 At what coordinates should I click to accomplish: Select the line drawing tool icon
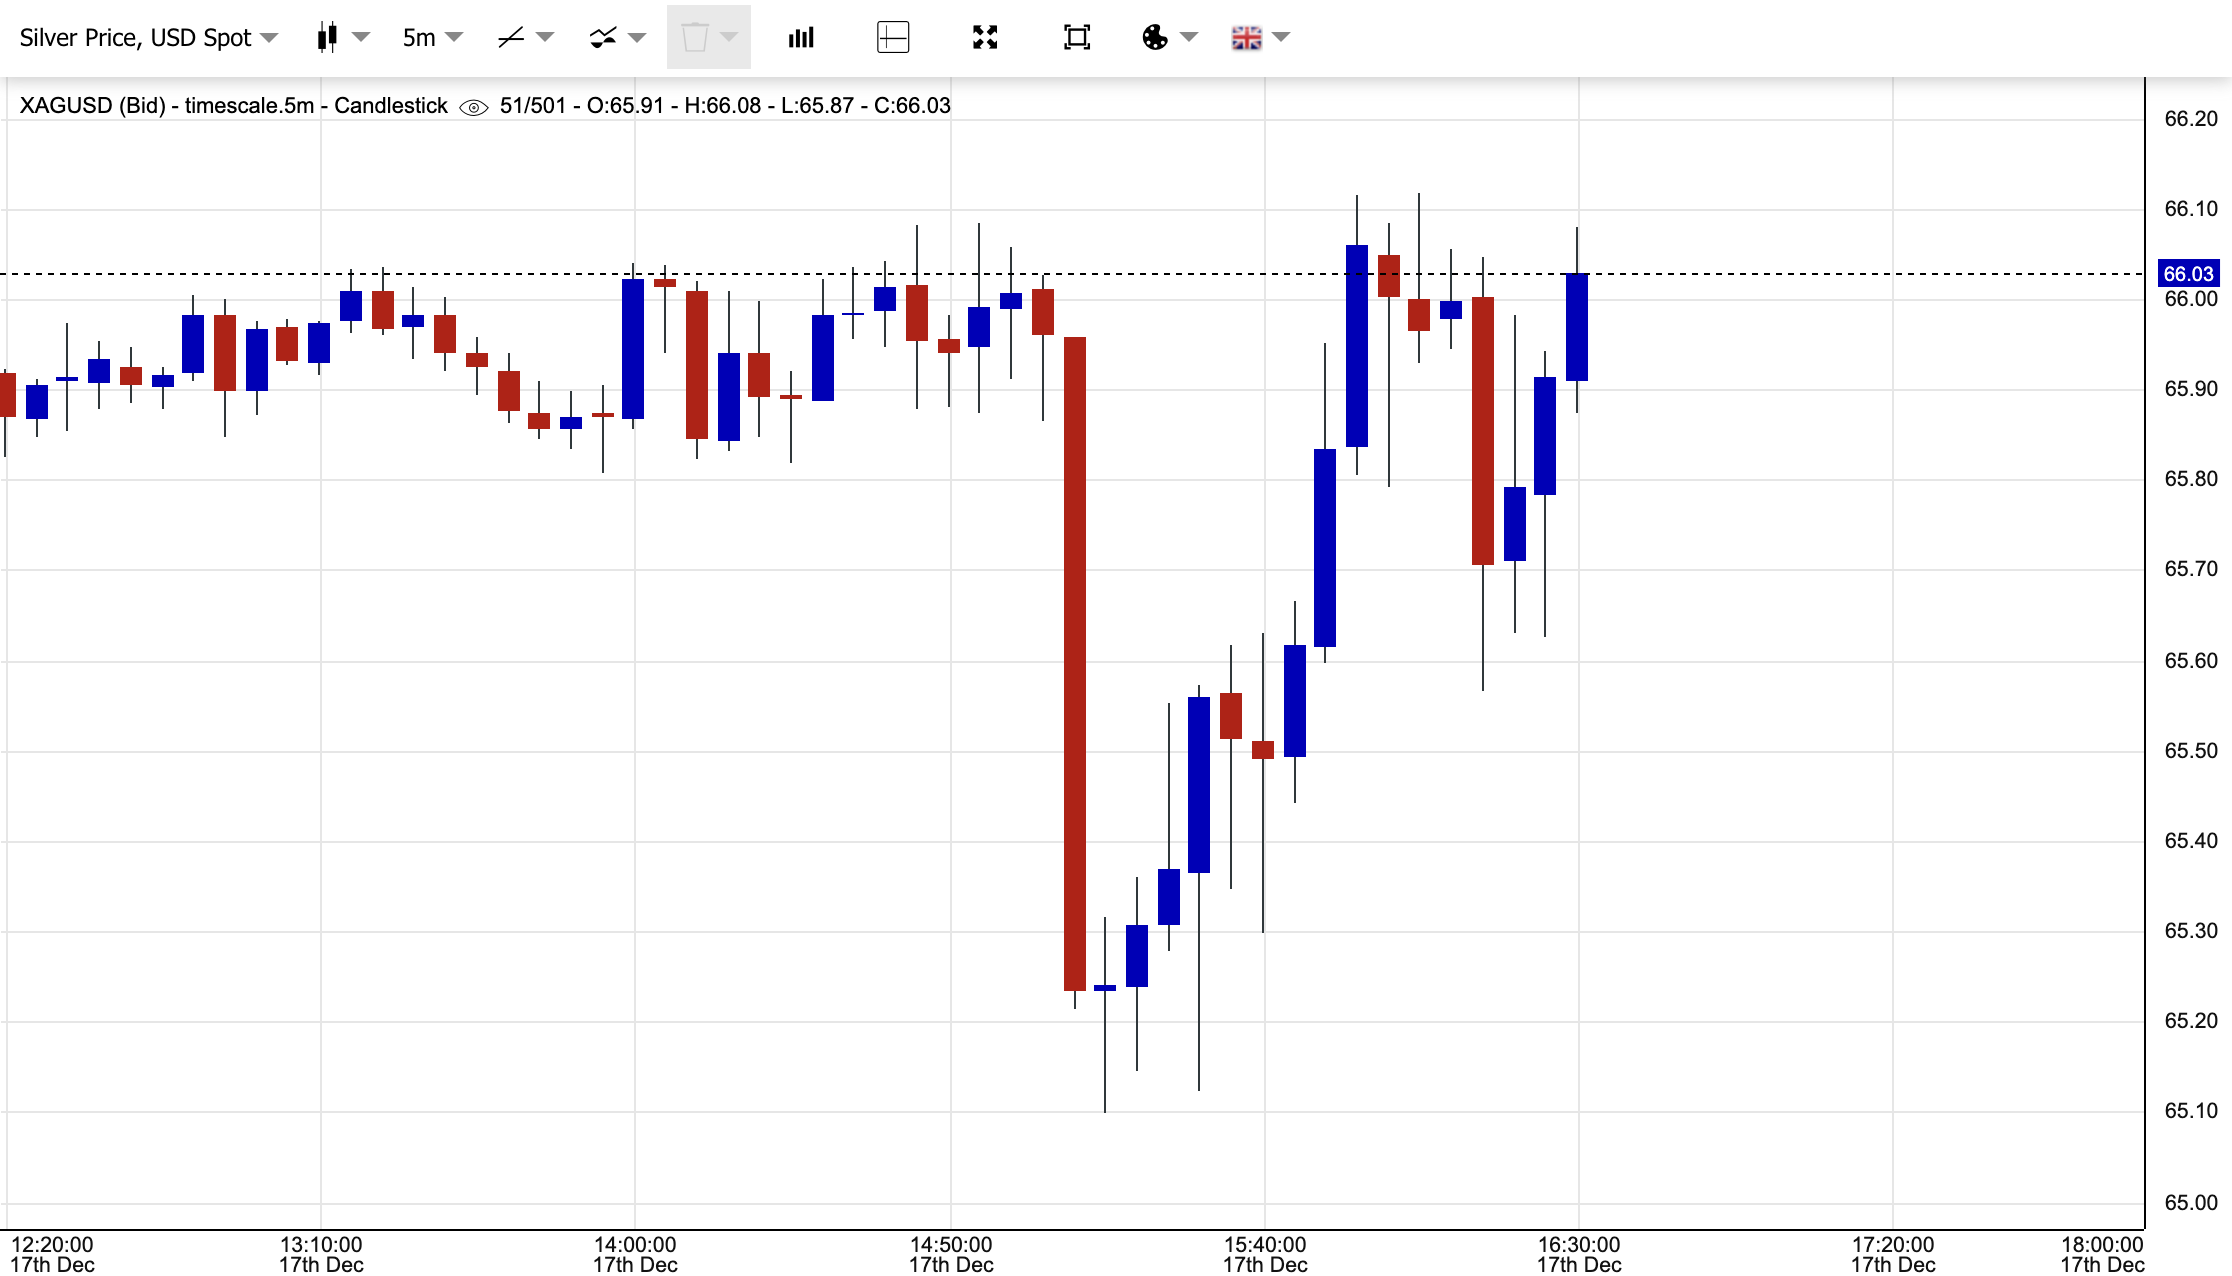(x=511, y=38)
